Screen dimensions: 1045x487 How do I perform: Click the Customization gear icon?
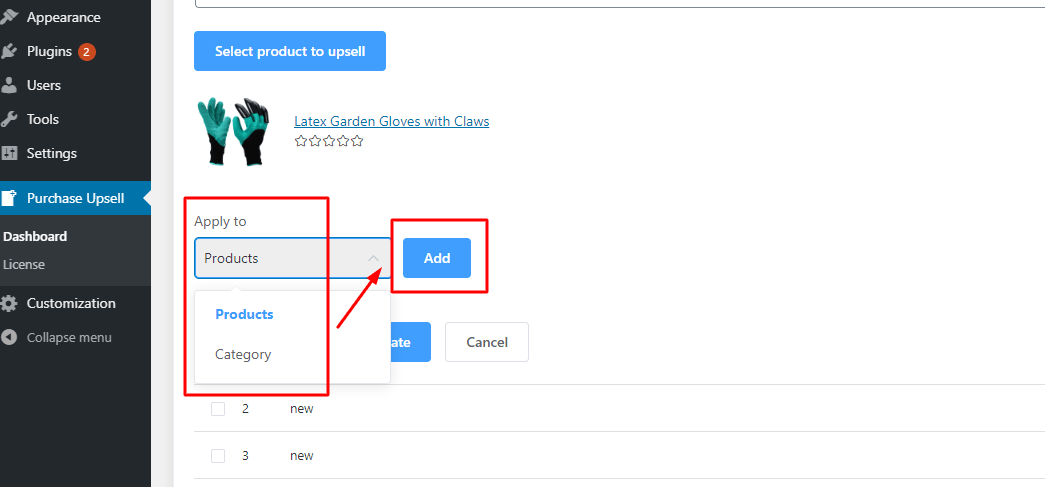pyautogui.click(x=10, y=303)
